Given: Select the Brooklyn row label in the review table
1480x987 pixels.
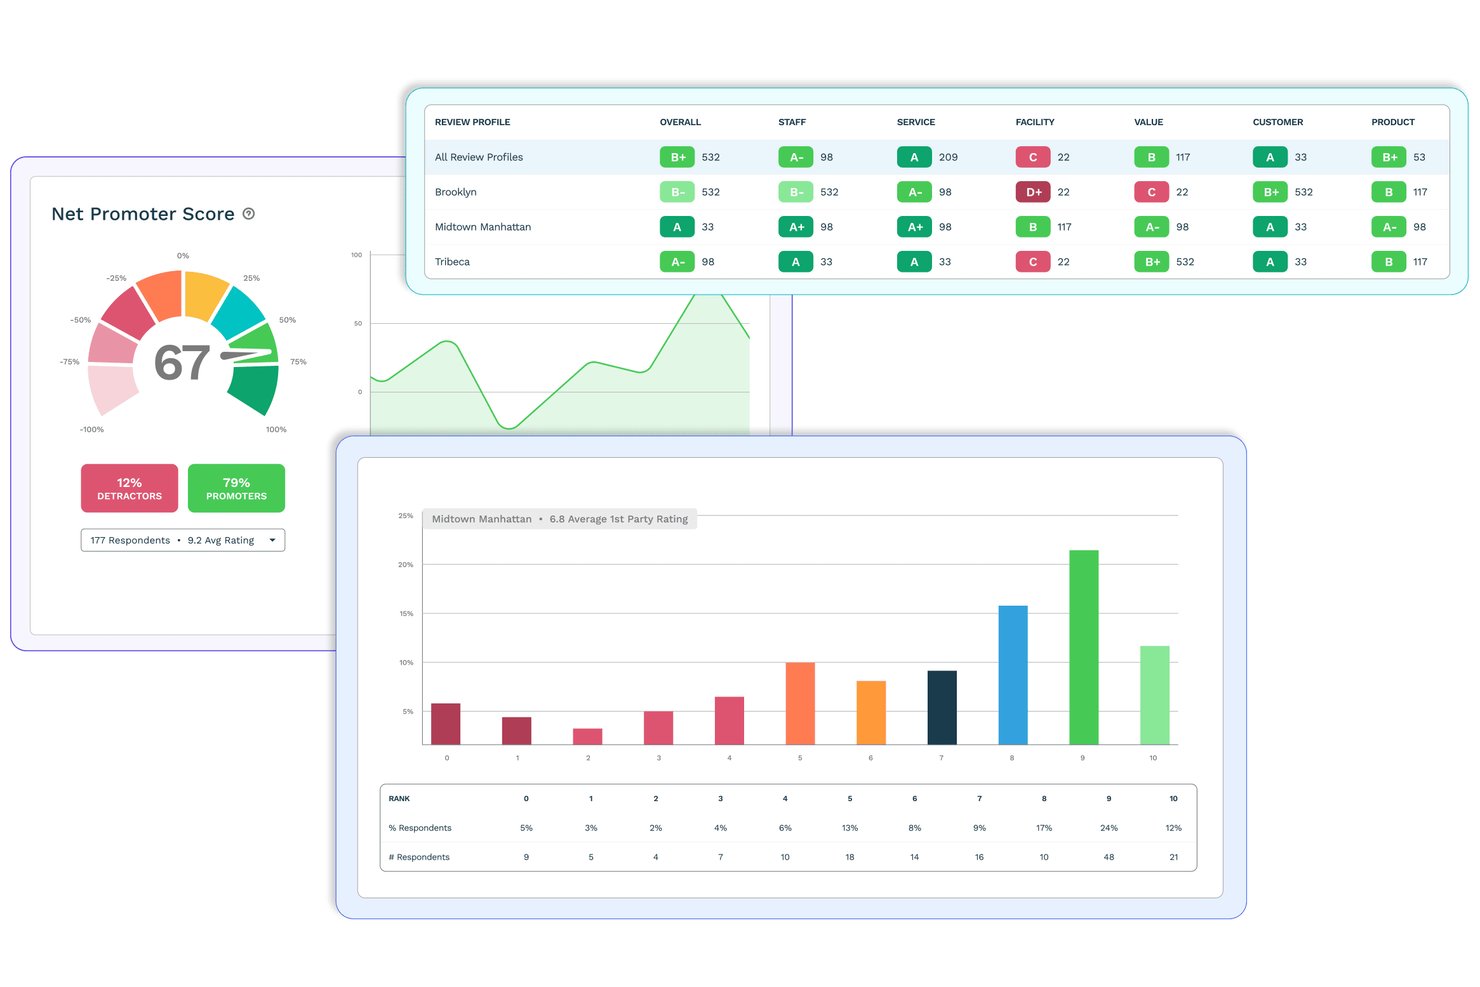Looking at the screenshot, I should click(456, 192).
